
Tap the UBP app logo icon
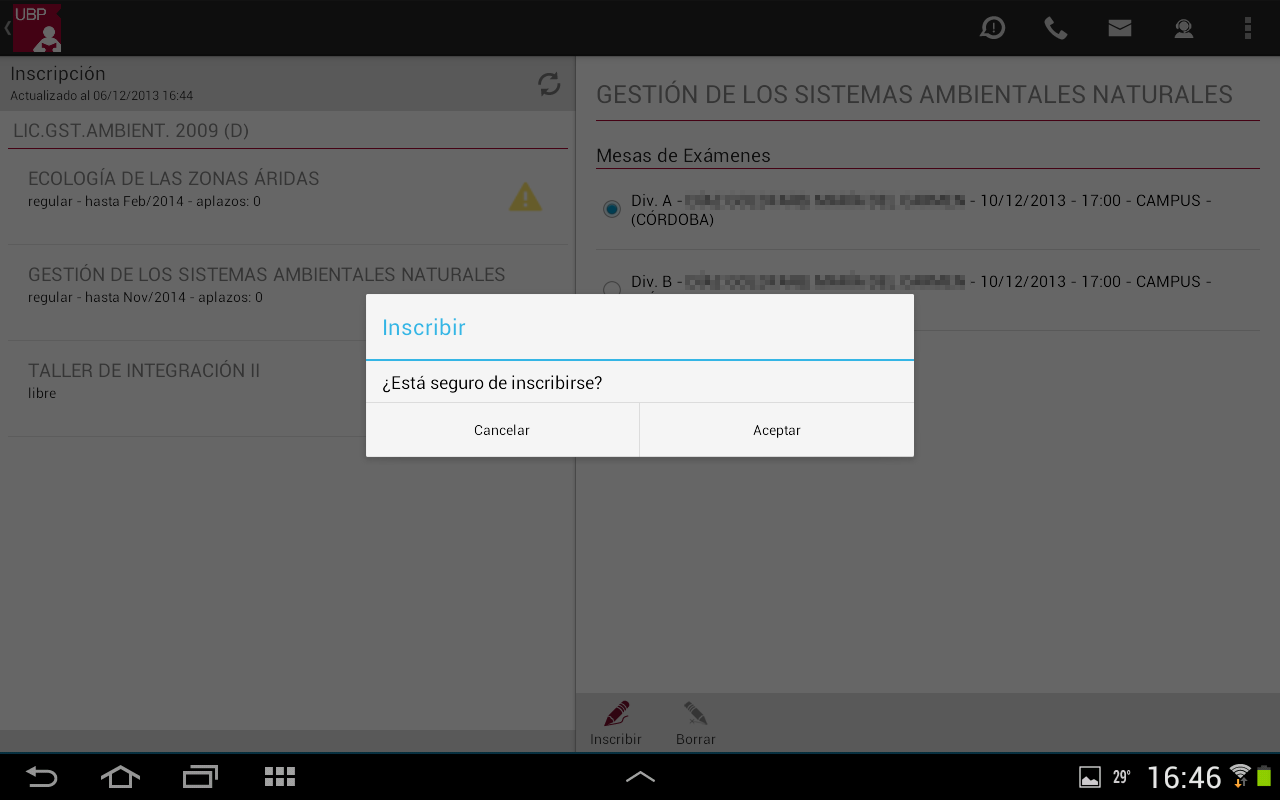[37, 28]
